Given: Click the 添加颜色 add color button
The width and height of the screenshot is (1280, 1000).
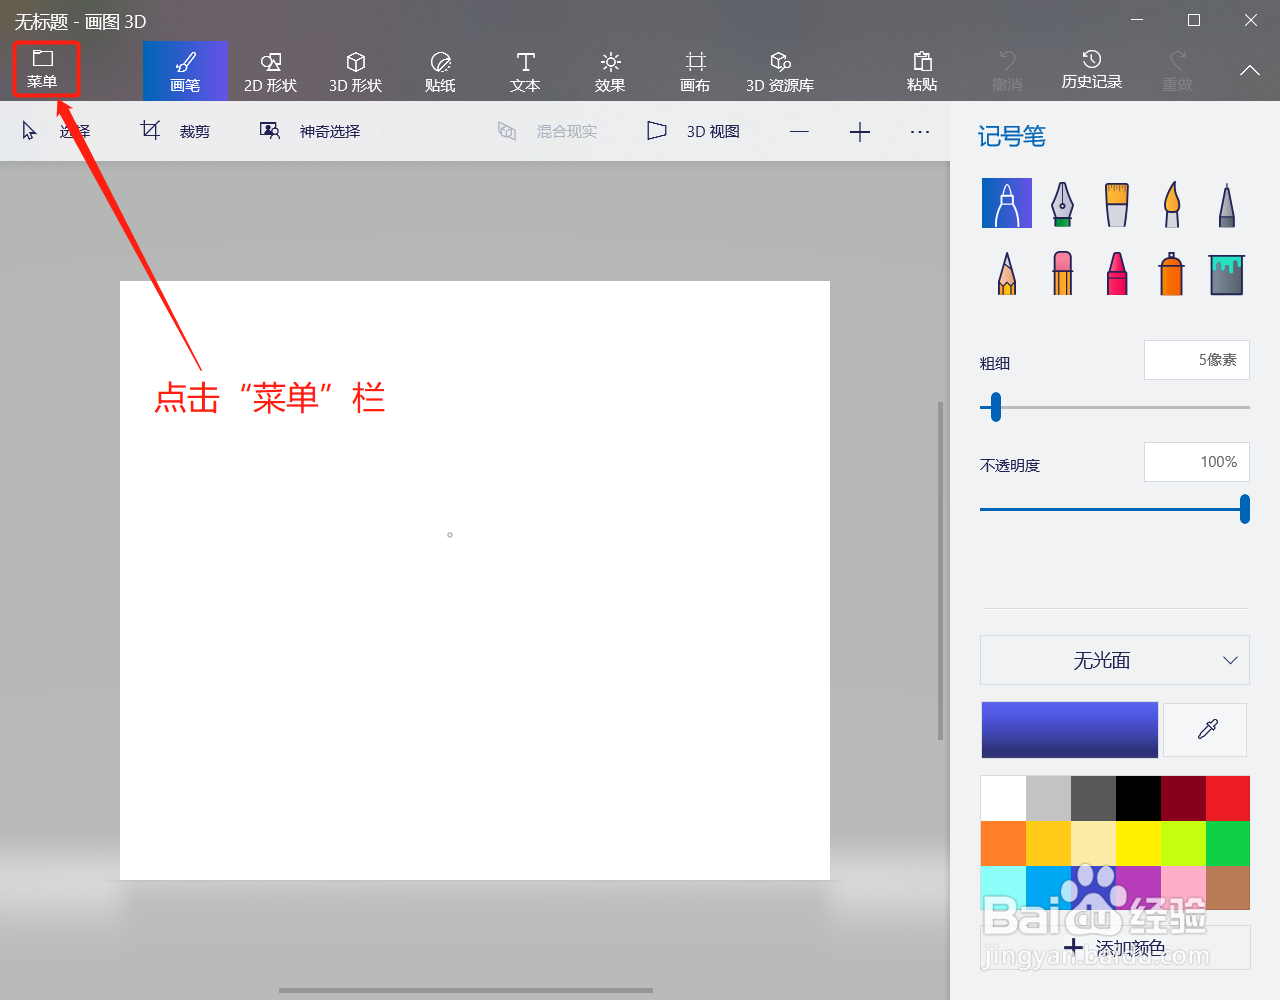Looking at the screenshot, I should pos(1114,946).
